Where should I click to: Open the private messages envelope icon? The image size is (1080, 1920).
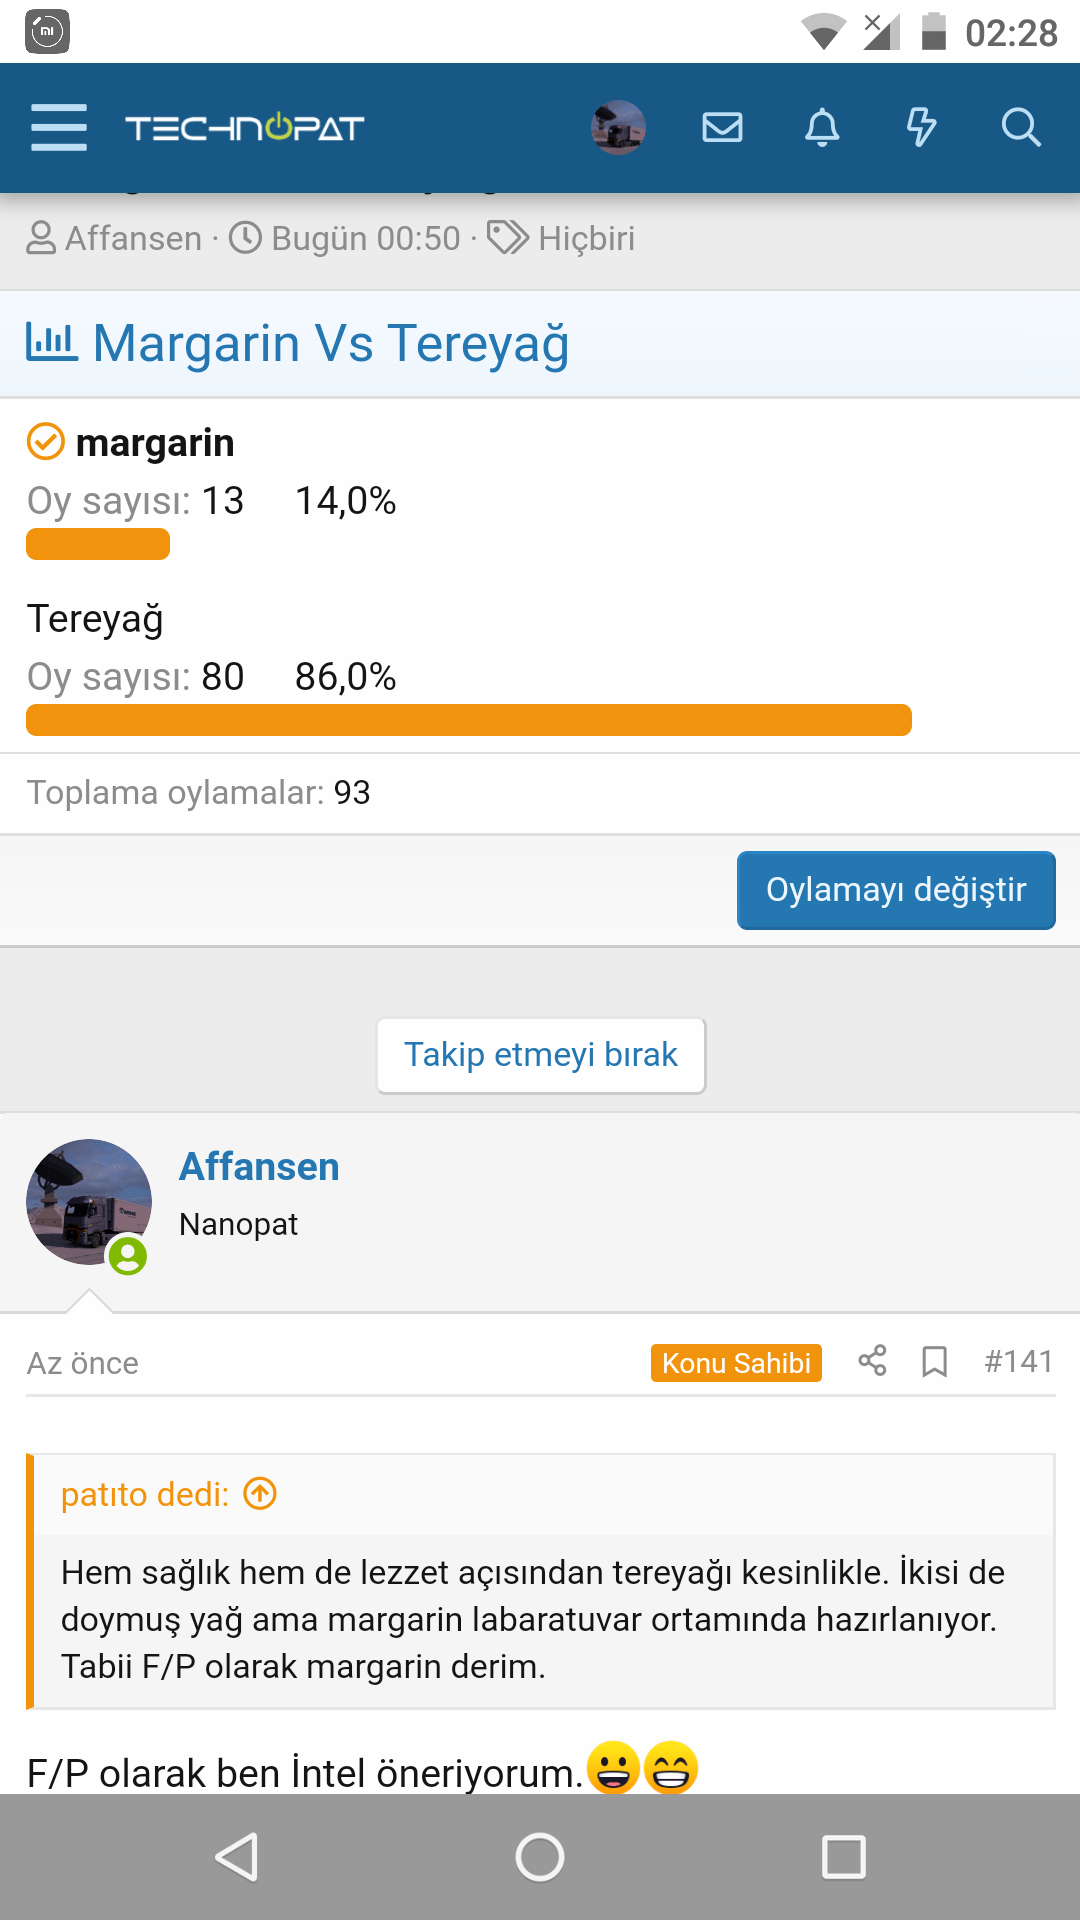(x=722, y=127)
